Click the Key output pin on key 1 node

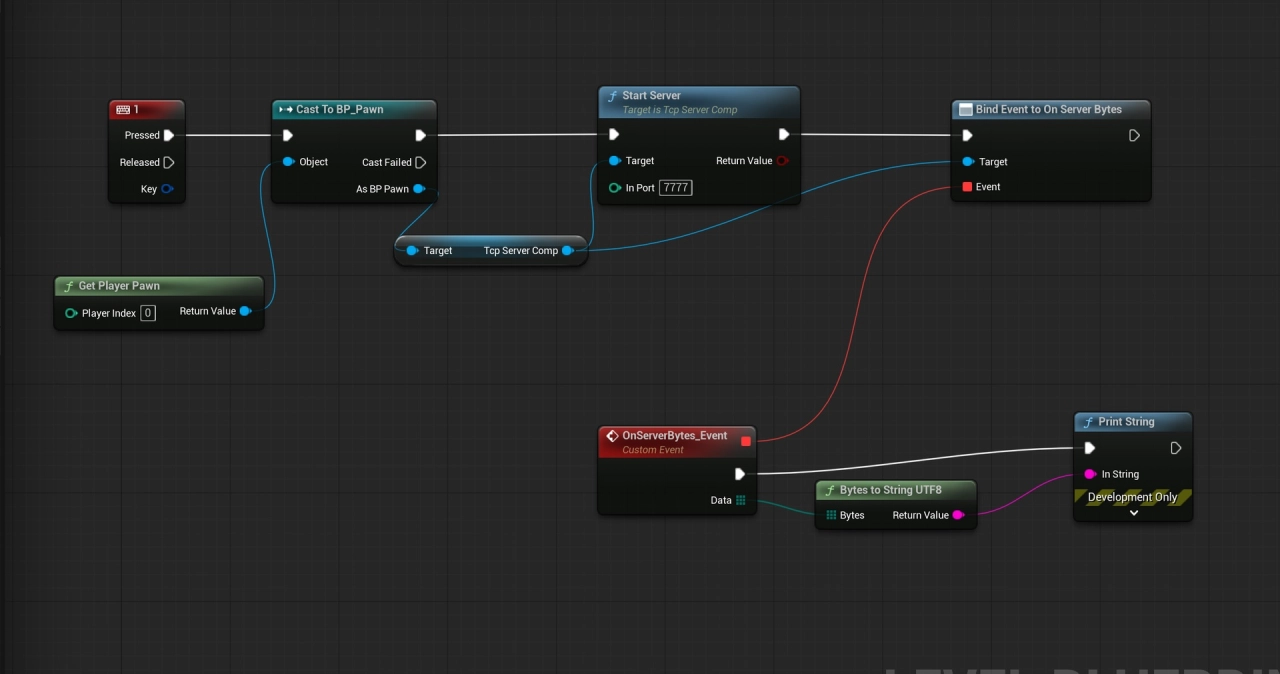pos(167,189)
